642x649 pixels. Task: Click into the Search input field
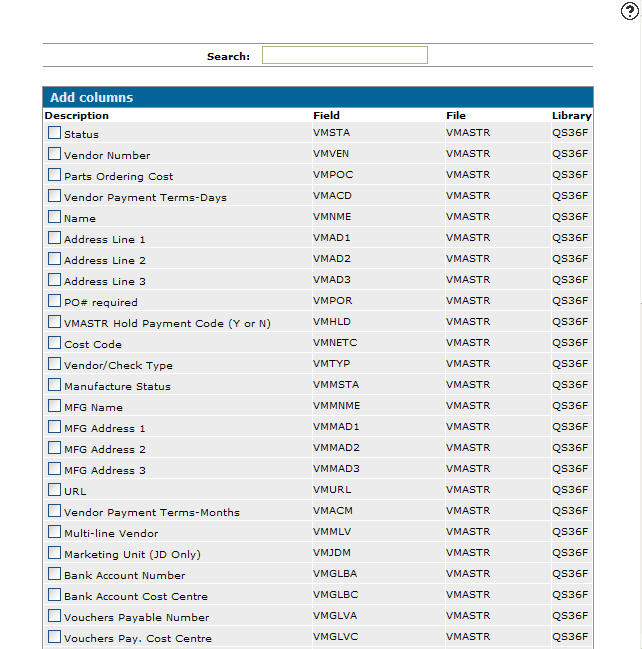(344, 56)
